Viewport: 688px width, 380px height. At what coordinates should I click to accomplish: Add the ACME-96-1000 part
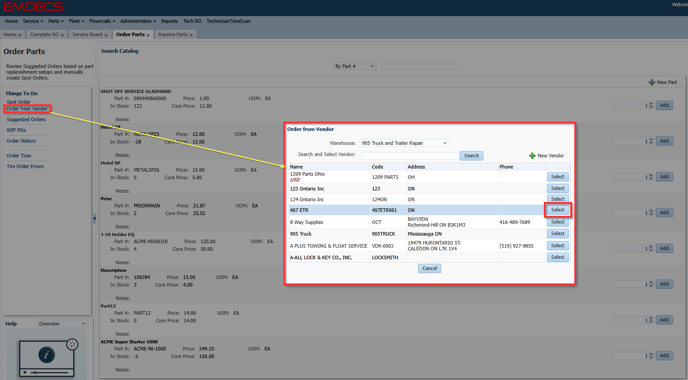point(664,355)
